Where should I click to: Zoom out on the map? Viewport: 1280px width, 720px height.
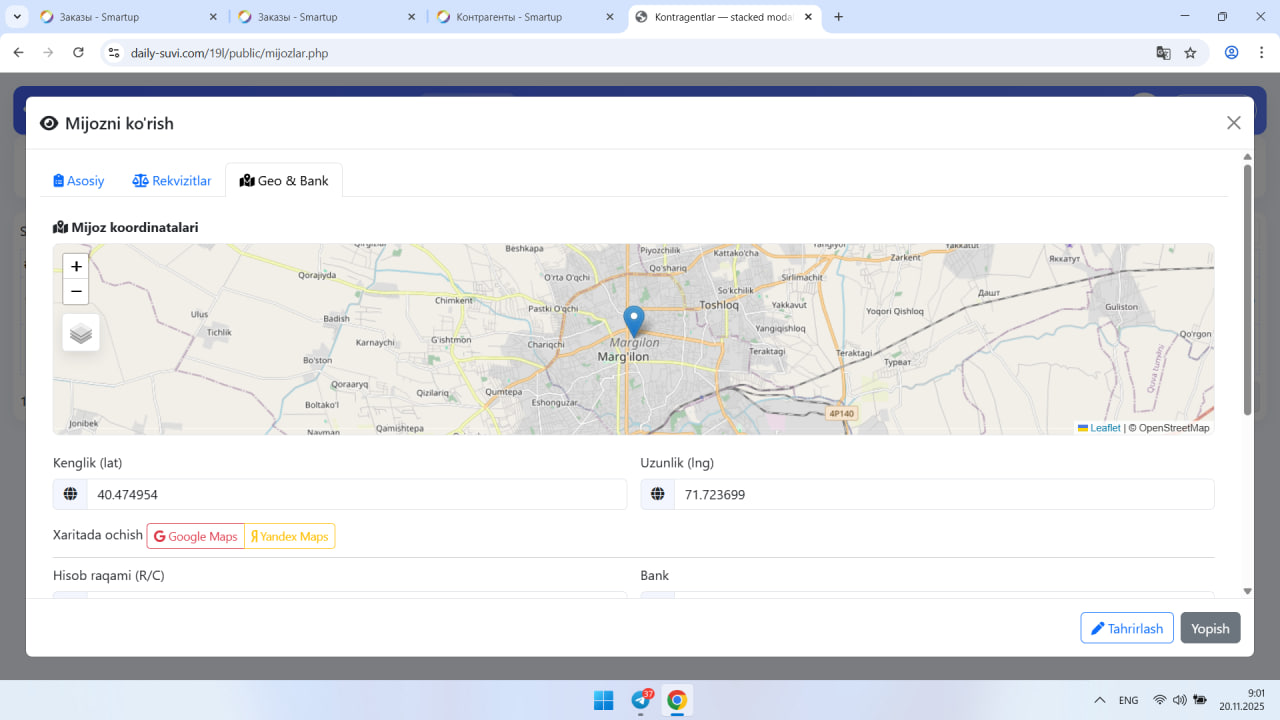[76, 292]
